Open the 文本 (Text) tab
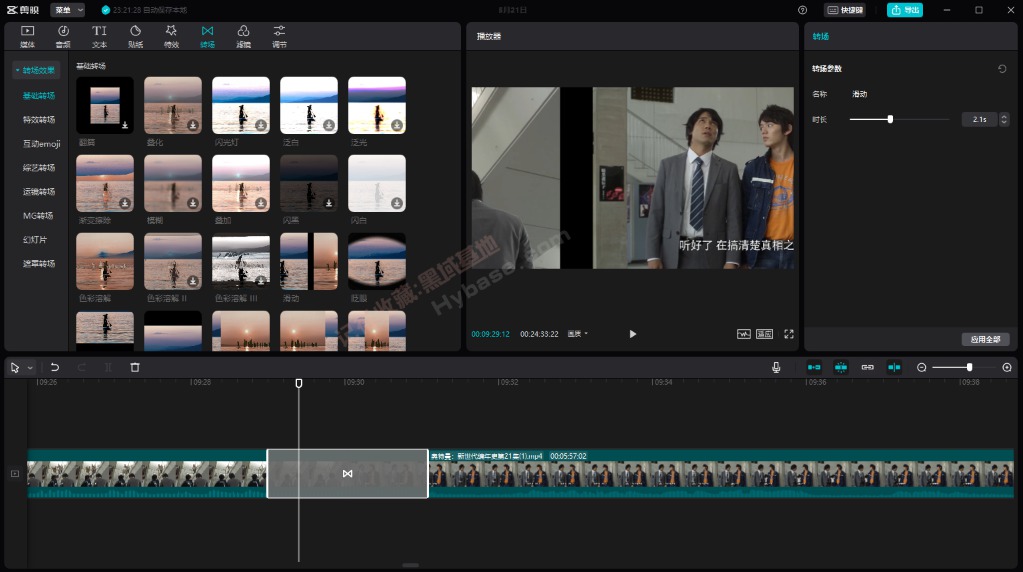The image size is (1023, 572). [x=99, y=37]
